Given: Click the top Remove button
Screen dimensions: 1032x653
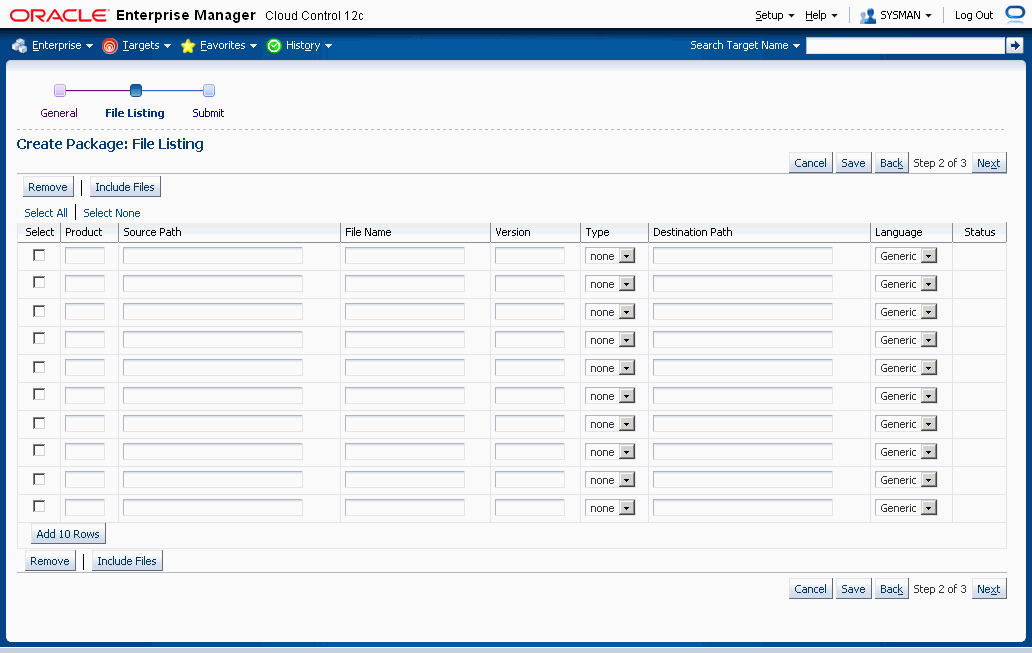Looking at the screenshot, I should pyautogui.click(x=48, y=187).
